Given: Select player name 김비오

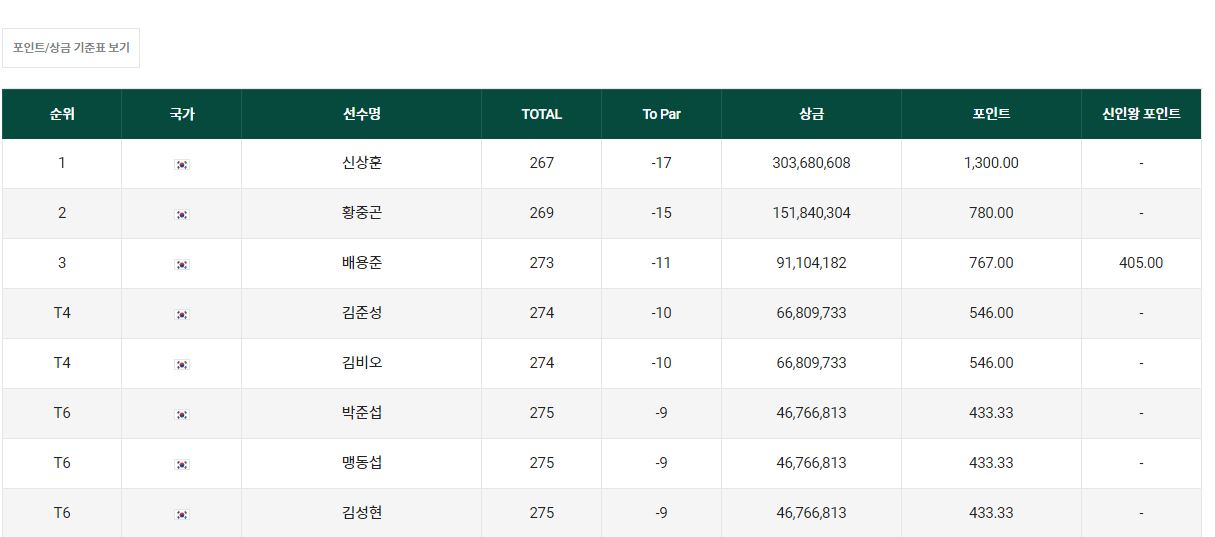Looking at the screenshot, I should [362, 363].
